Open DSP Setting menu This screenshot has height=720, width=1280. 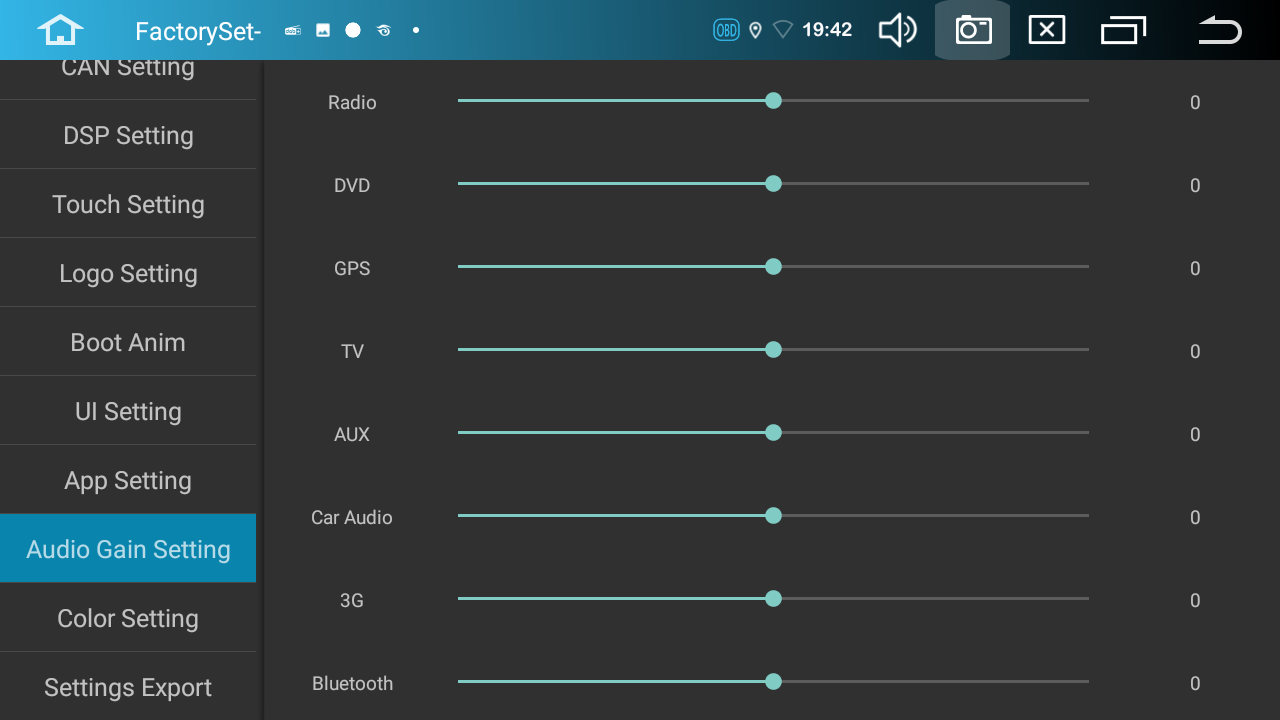point(128,135)
